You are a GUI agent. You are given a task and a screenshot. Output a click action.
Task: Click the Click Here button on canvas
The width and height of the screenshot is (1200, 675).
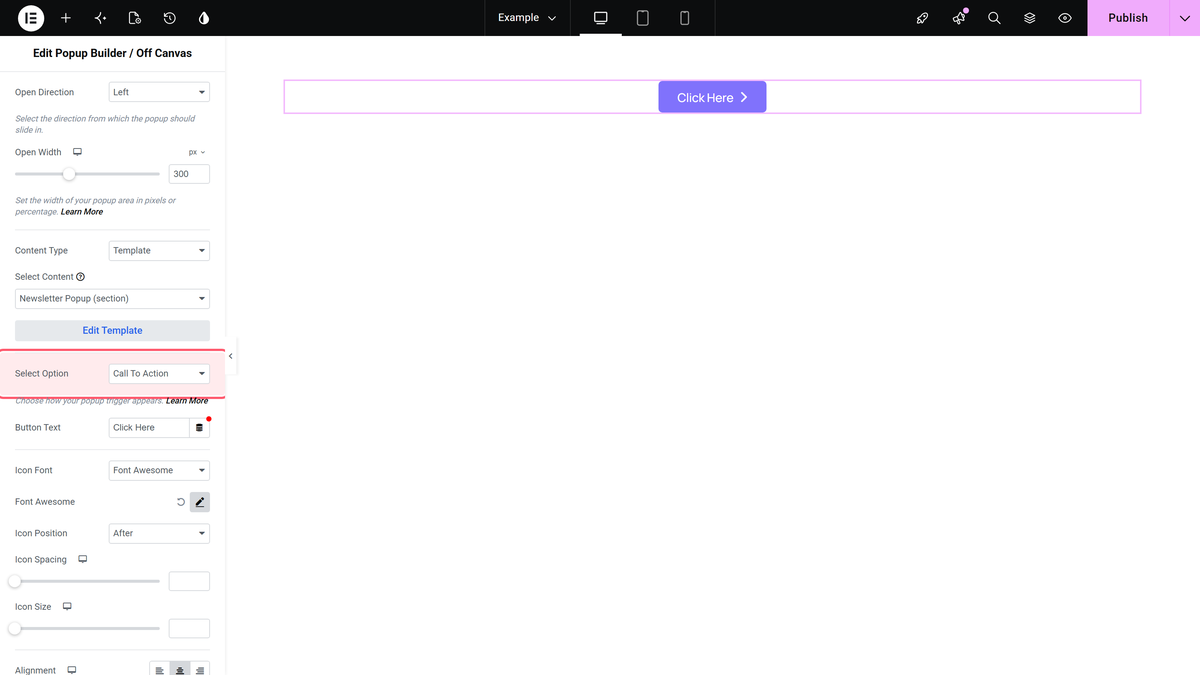tap(712, 97)
